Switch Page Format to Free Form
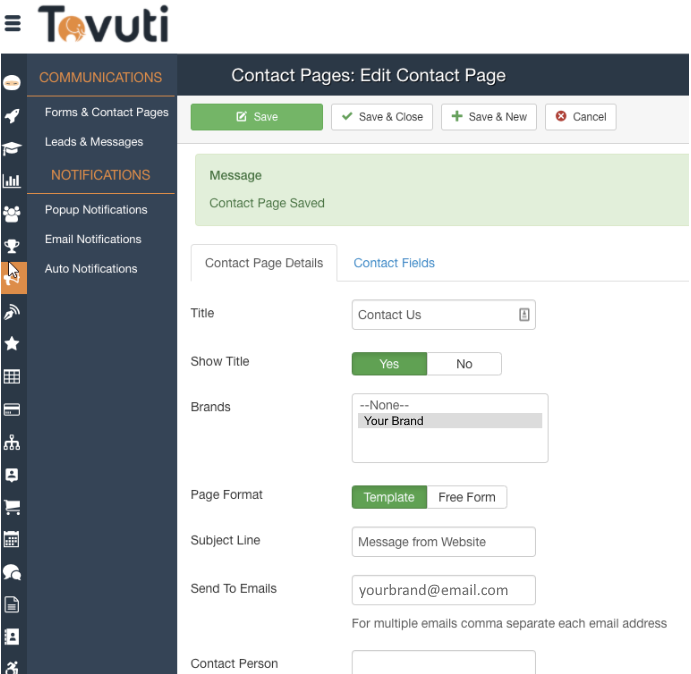 [467, 497]
